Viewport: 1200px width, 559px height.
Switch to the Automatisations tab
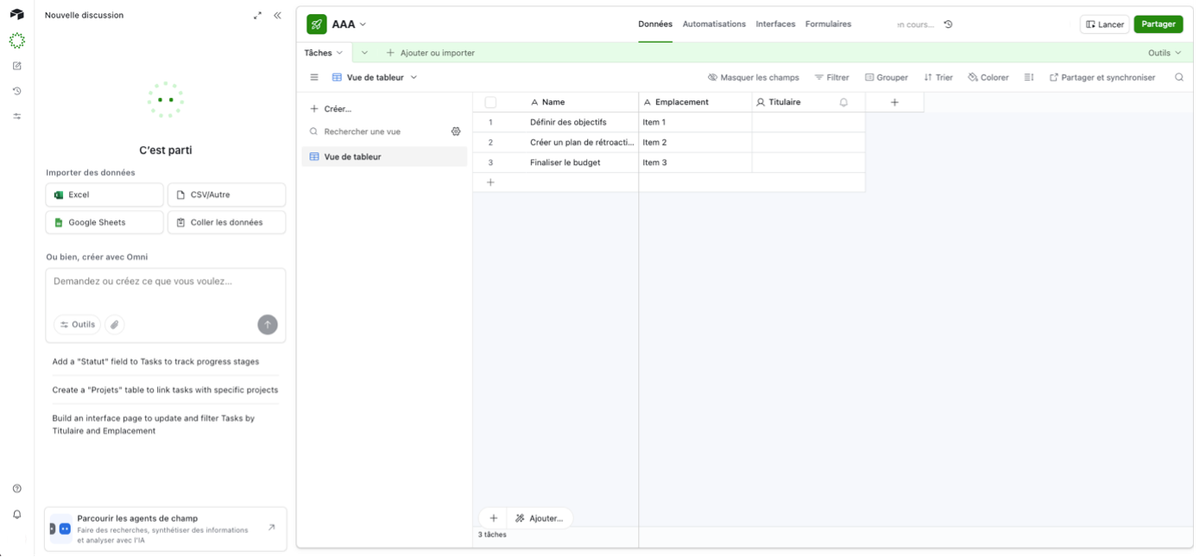[714, 24]
